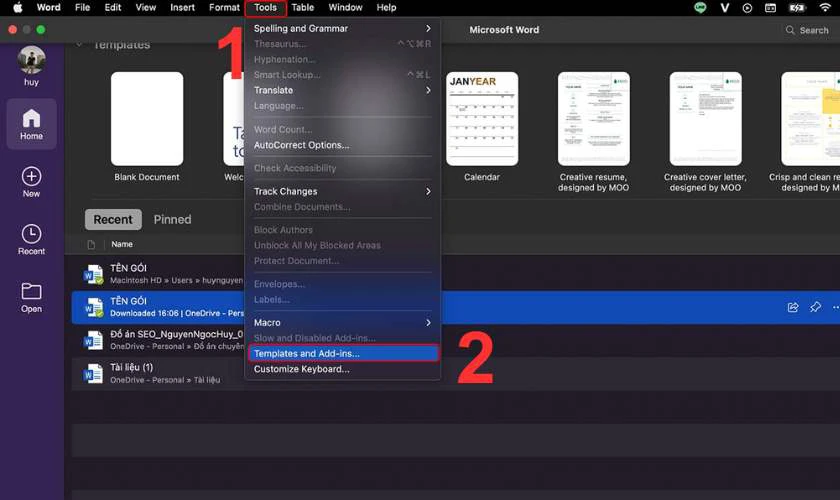840x500 pixels.
Task: Open the View menu
Action: pos(145,8)
